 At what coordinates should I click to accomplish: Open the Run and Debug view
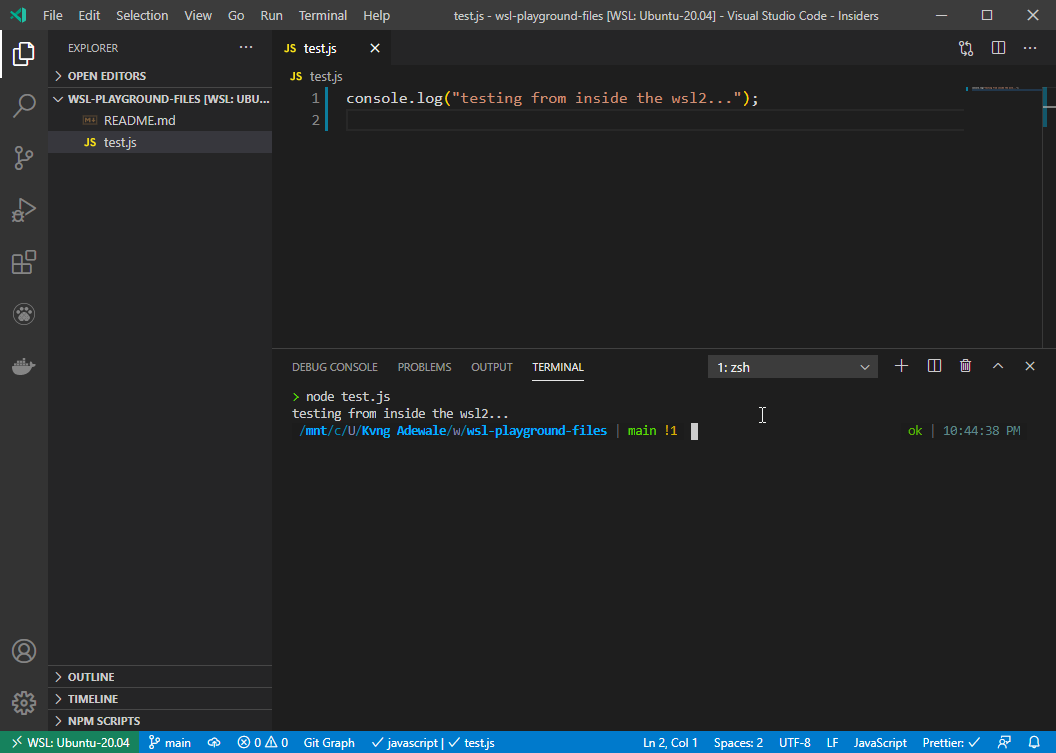(24, 210)
